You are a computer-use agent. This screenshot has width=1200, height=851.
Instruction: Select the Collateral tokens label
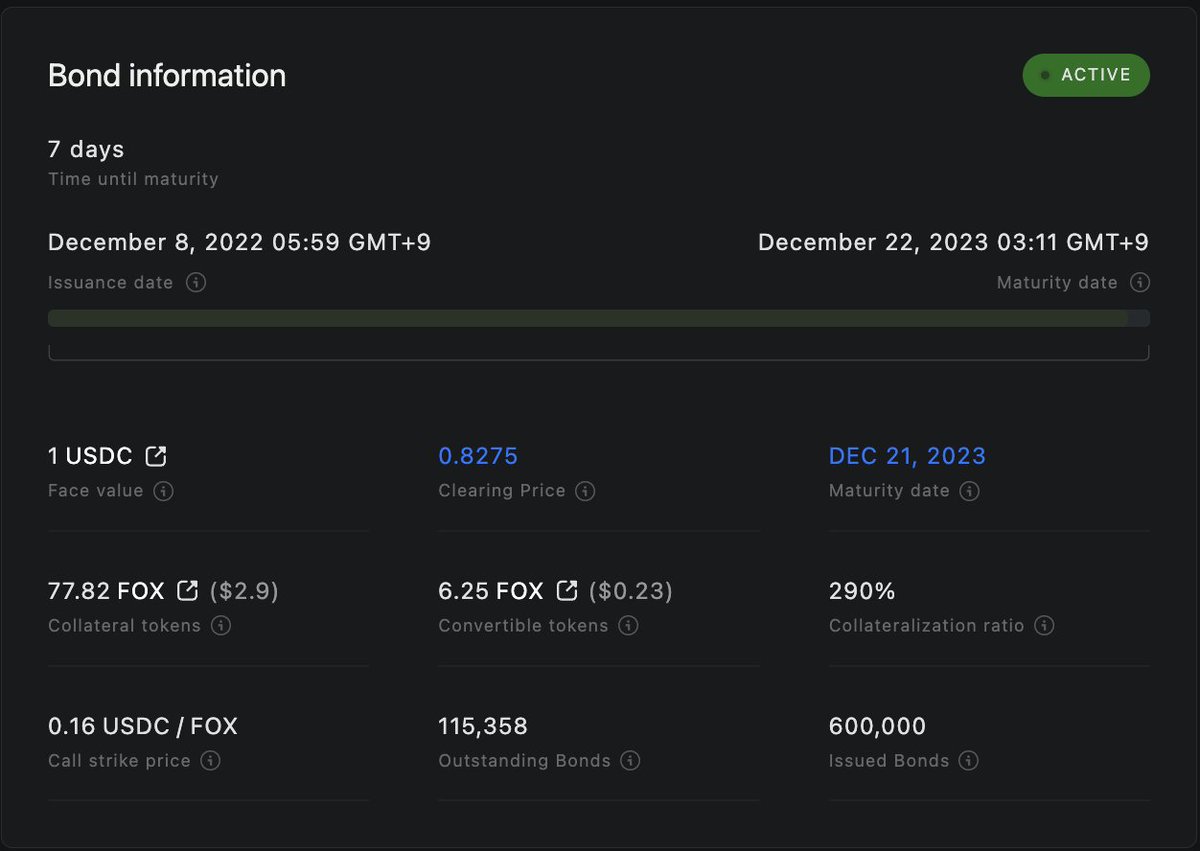click(125, 625)
